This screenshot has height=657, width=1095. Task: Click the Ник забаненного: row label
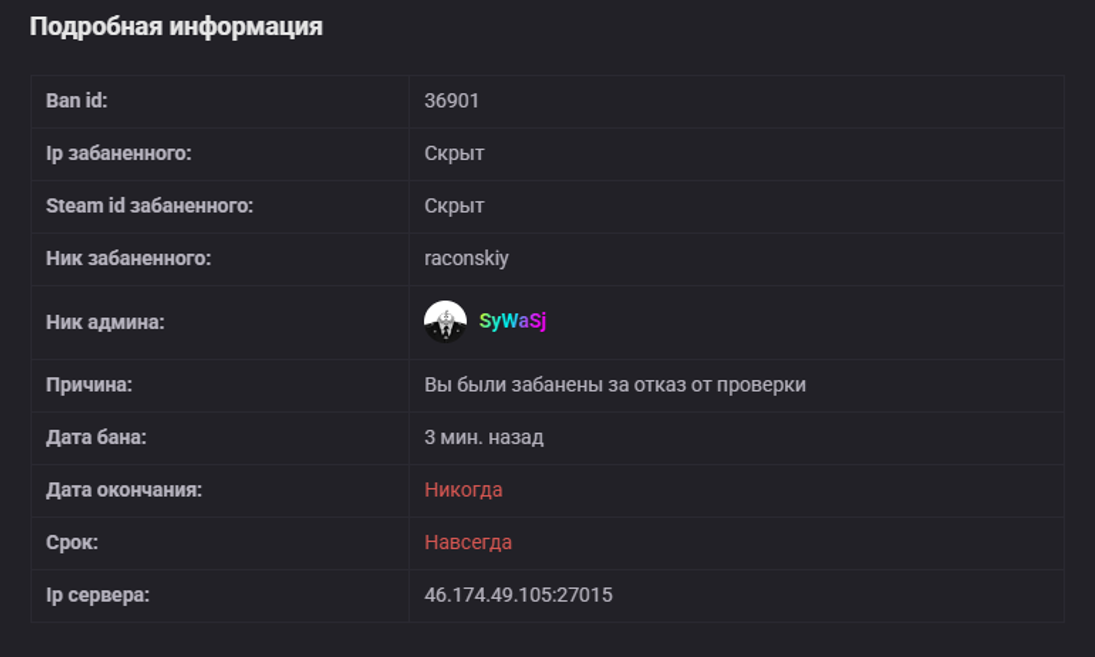coord(128,258)
